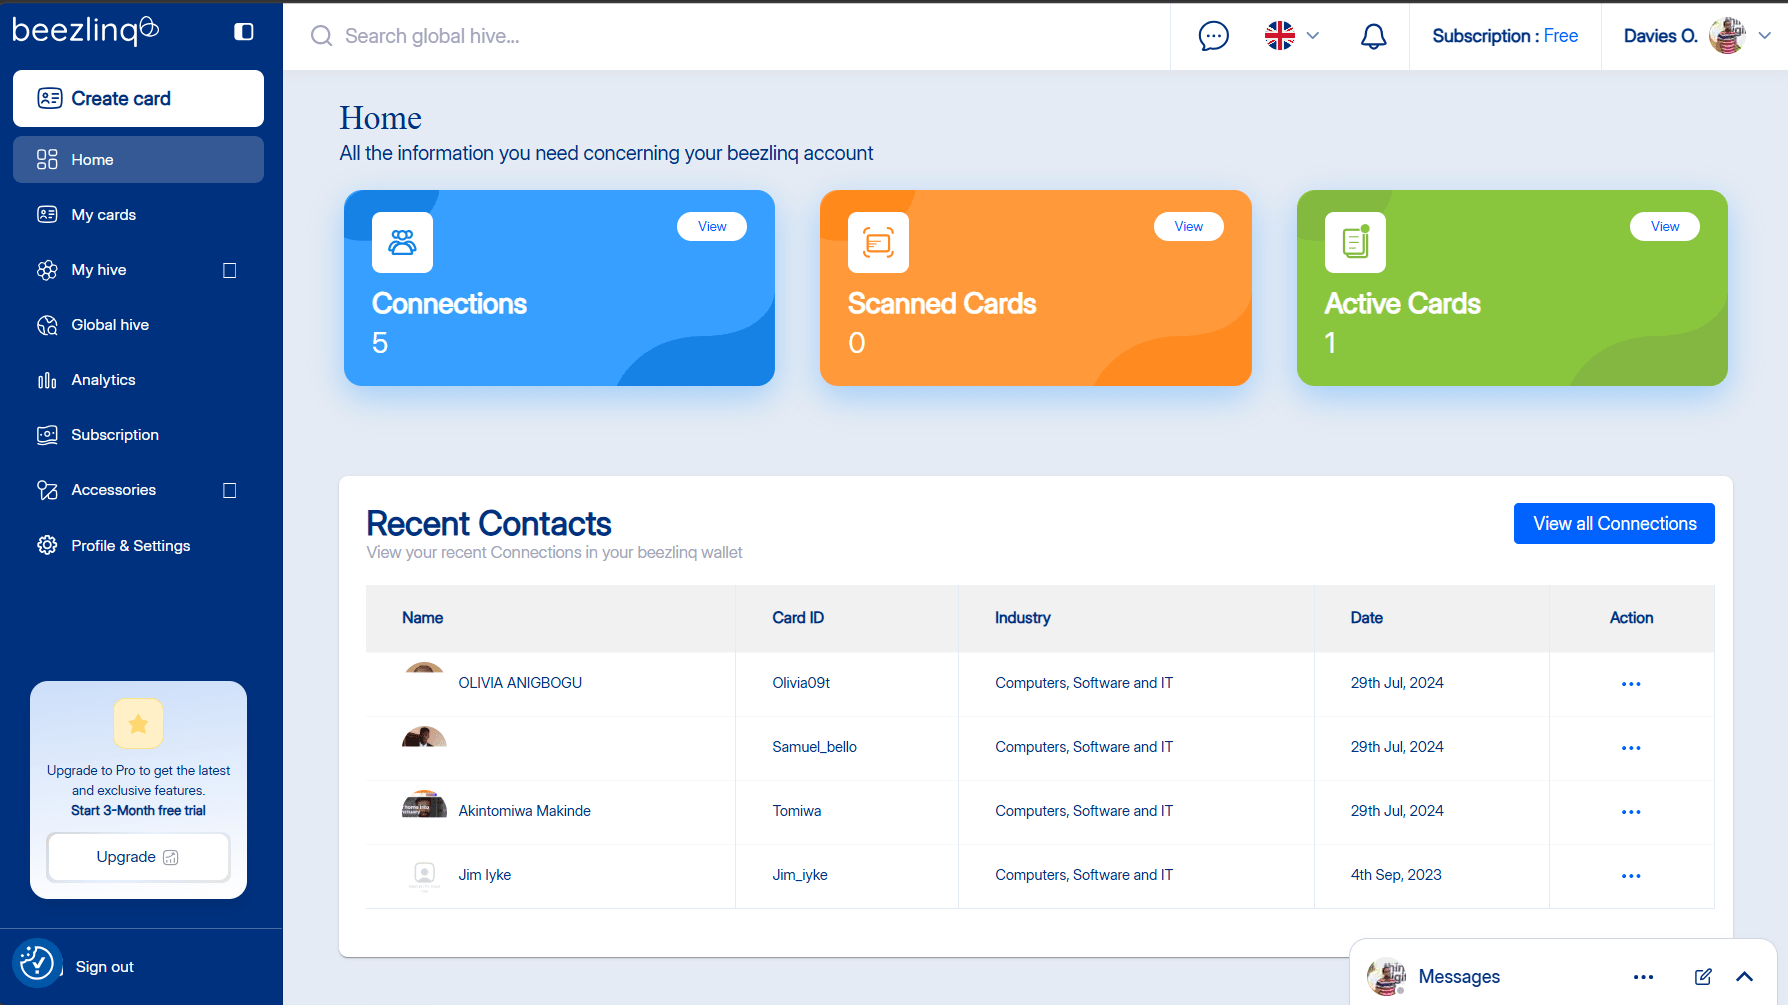The image size is (1788, 1005).
Task: Expand the My hive submenu box
Action: tap(230, 270)
